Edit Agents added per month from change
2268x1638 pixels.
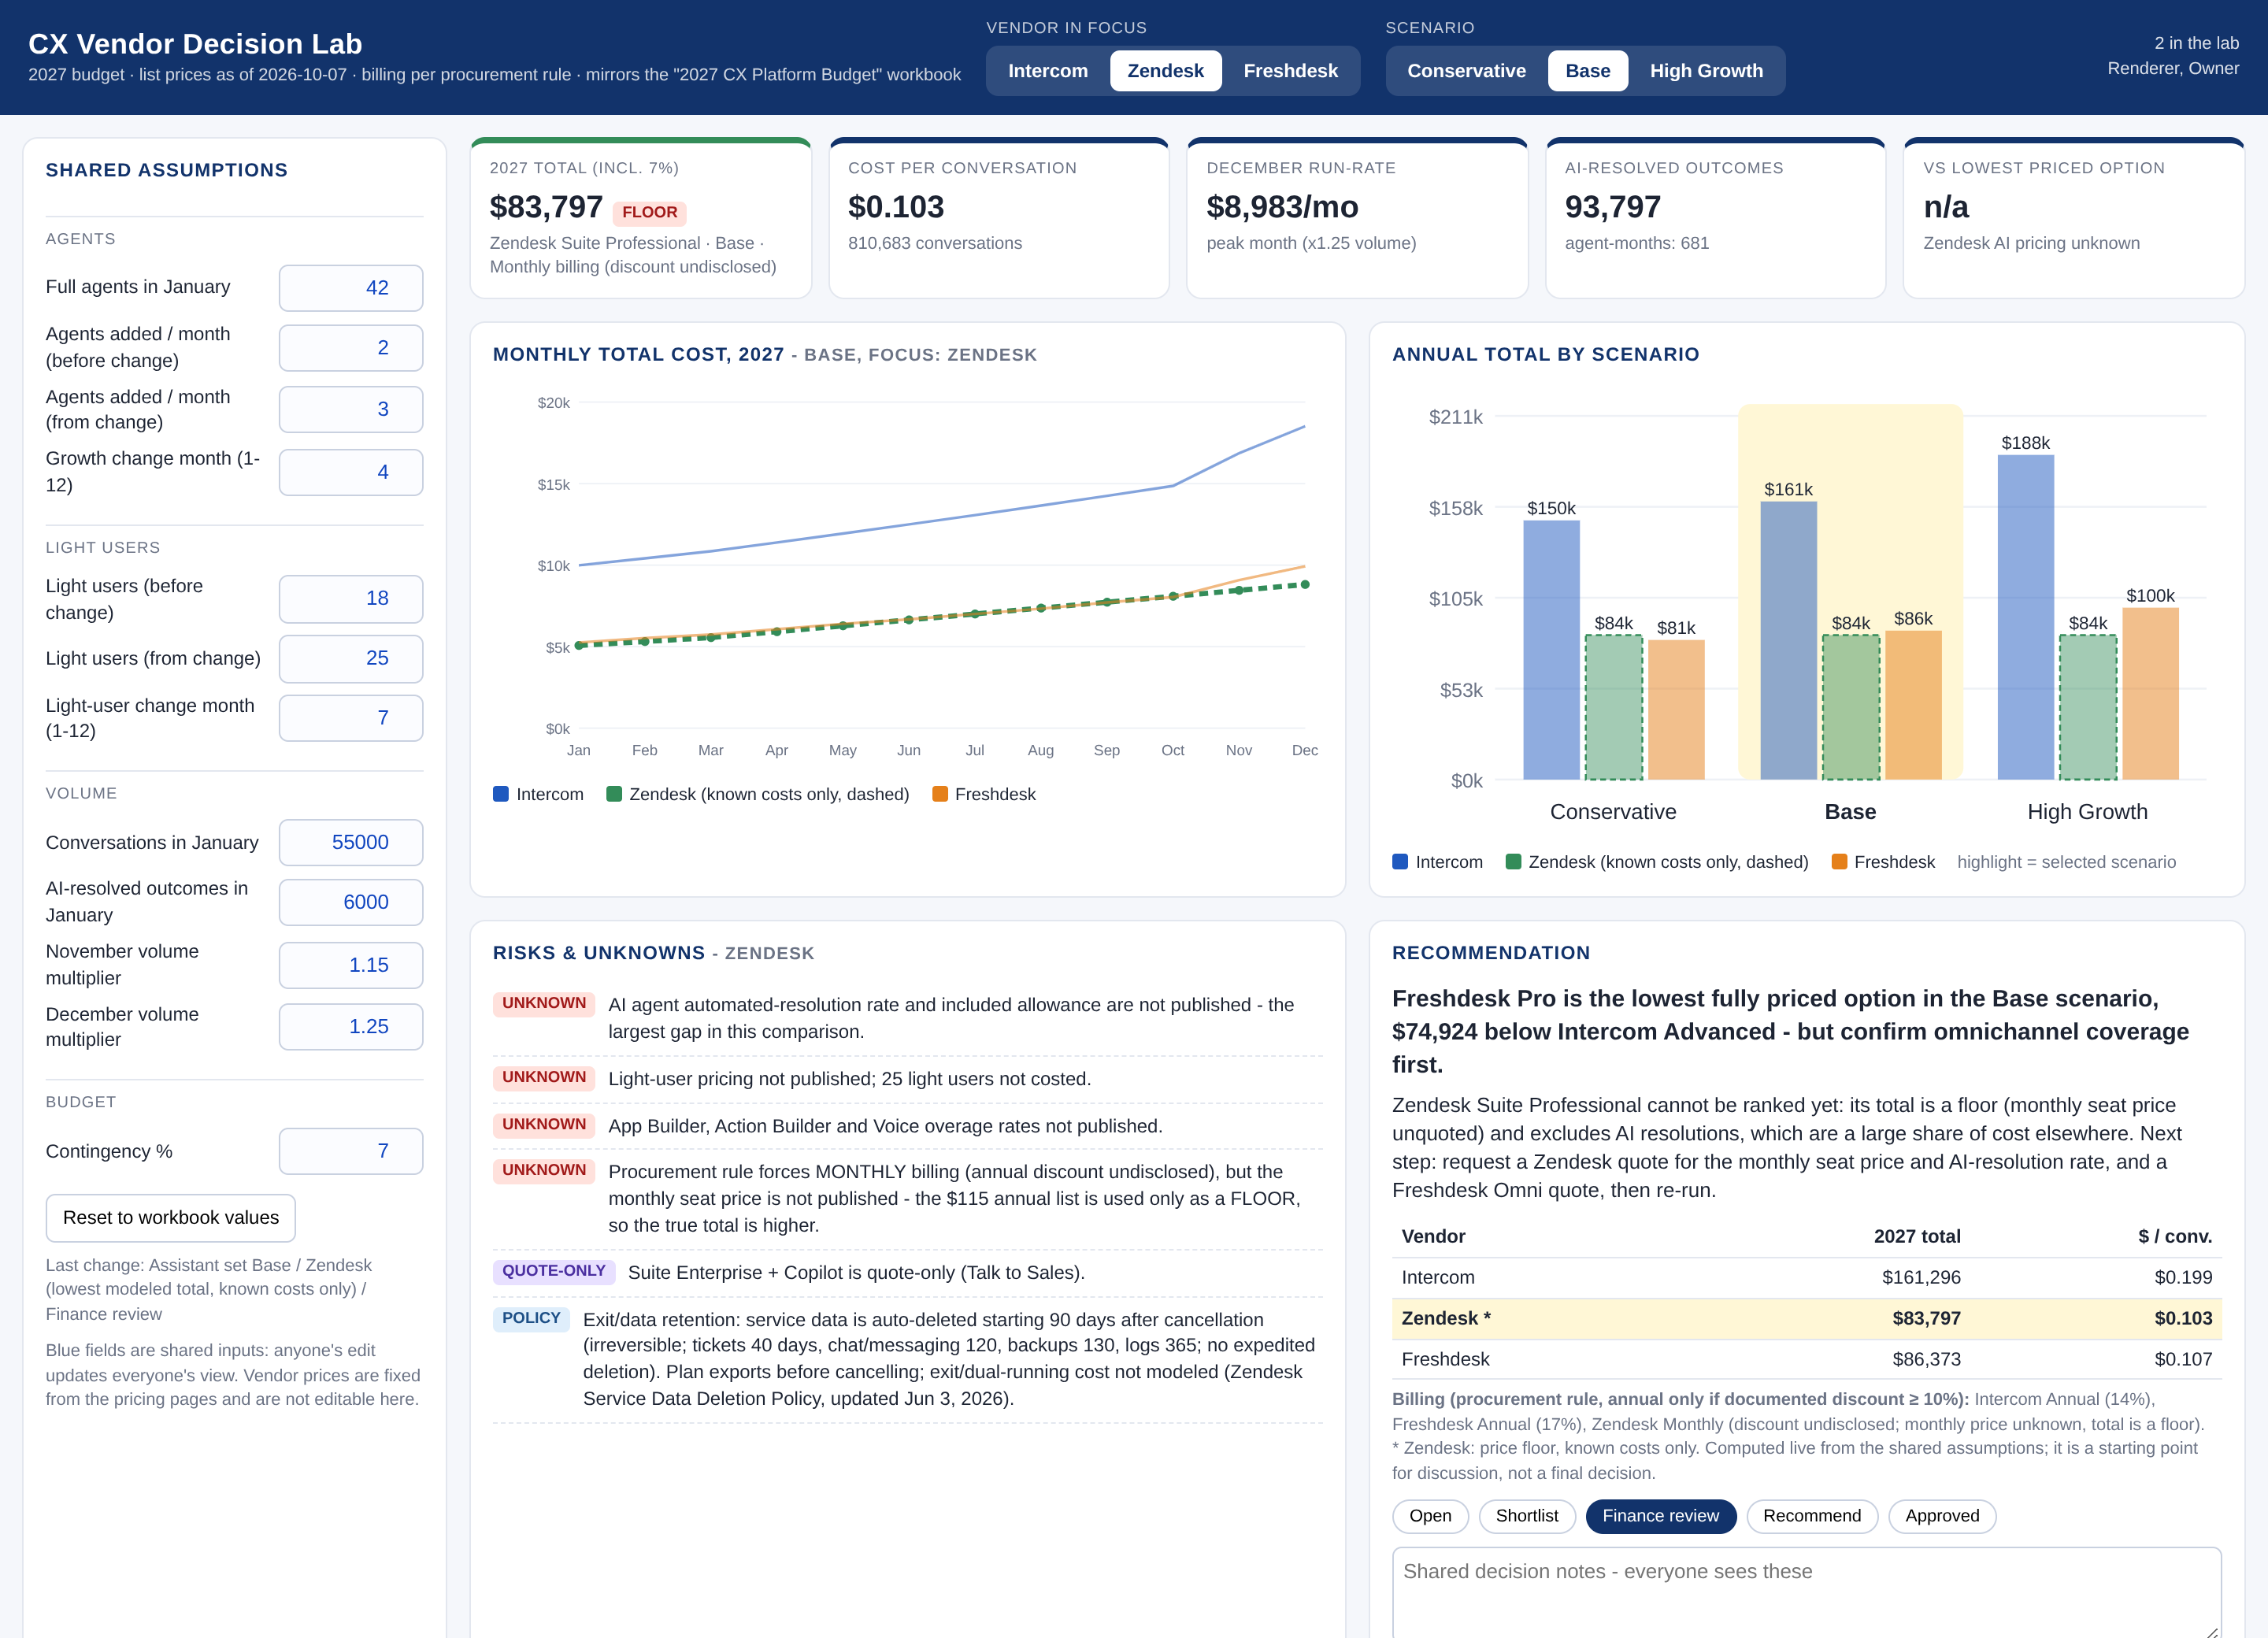[351, 410]
